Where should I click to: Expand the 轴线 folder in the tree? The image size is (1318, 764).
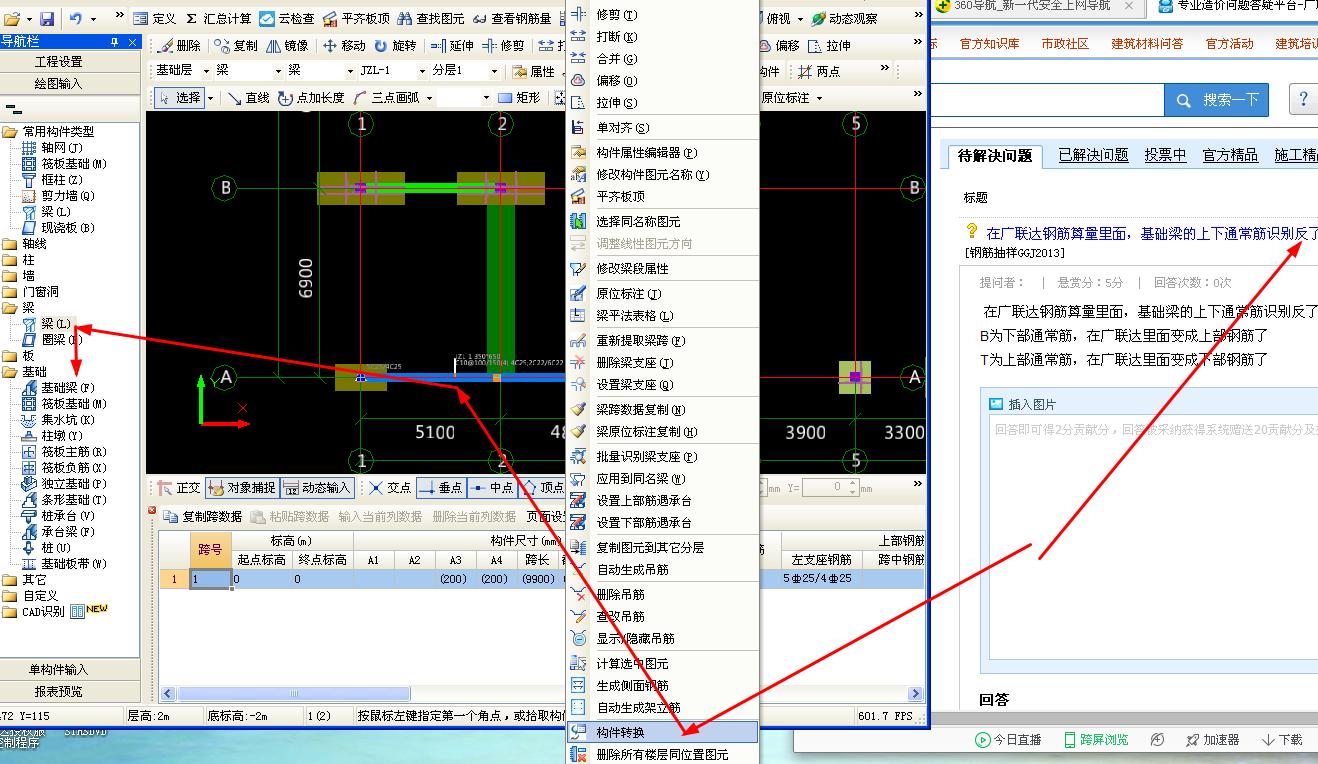pyautogui.click(x=9, y=244)
